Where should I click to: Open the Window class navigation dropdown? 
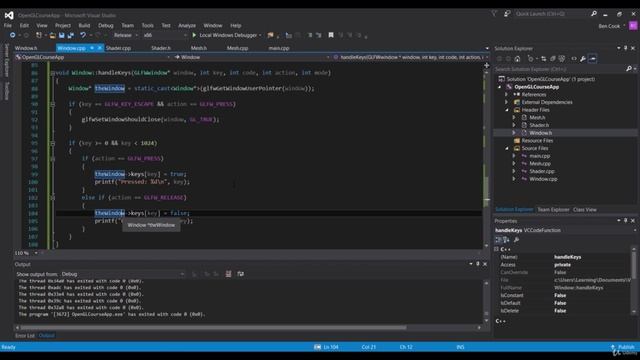click(251, 58)
